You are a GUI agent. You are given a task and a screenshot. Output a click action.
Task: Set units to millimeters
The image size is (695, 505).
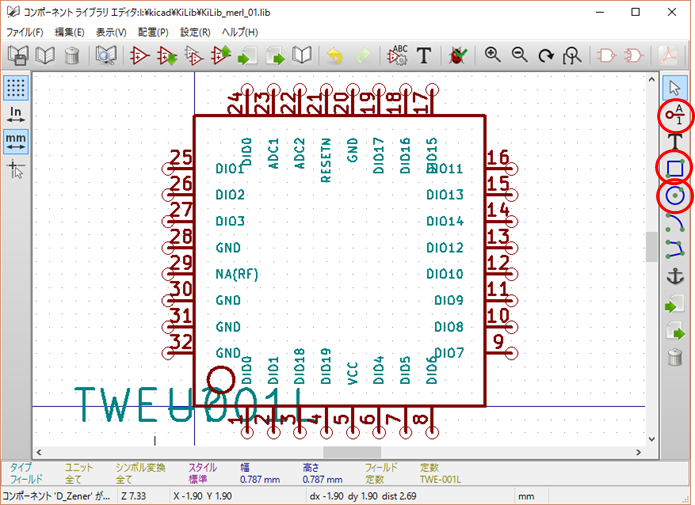point(16,141)
